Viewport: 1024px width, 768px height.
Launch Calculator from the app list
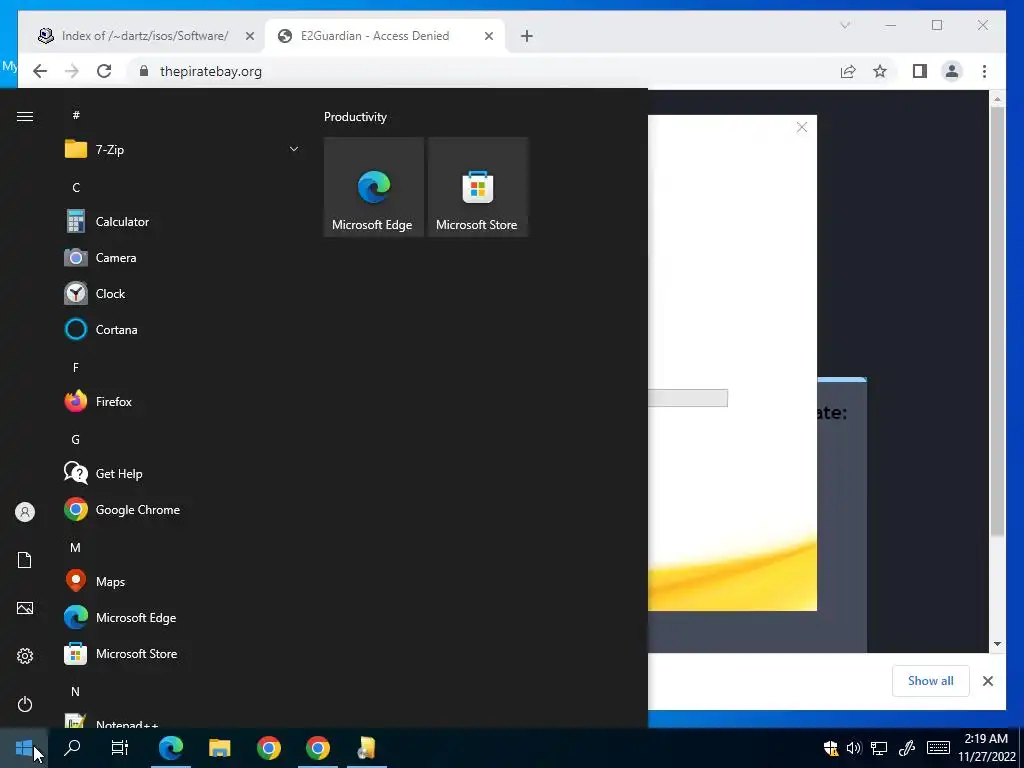tap(180, 222)
